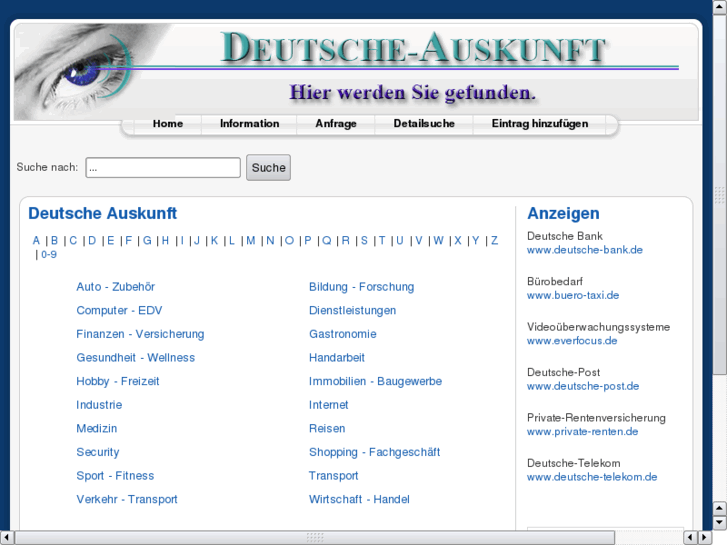Select the Eintrag hinzufügen navigation item
Image resolution: width=727 pixels, height=545 pixels.
tap(540, 124)
